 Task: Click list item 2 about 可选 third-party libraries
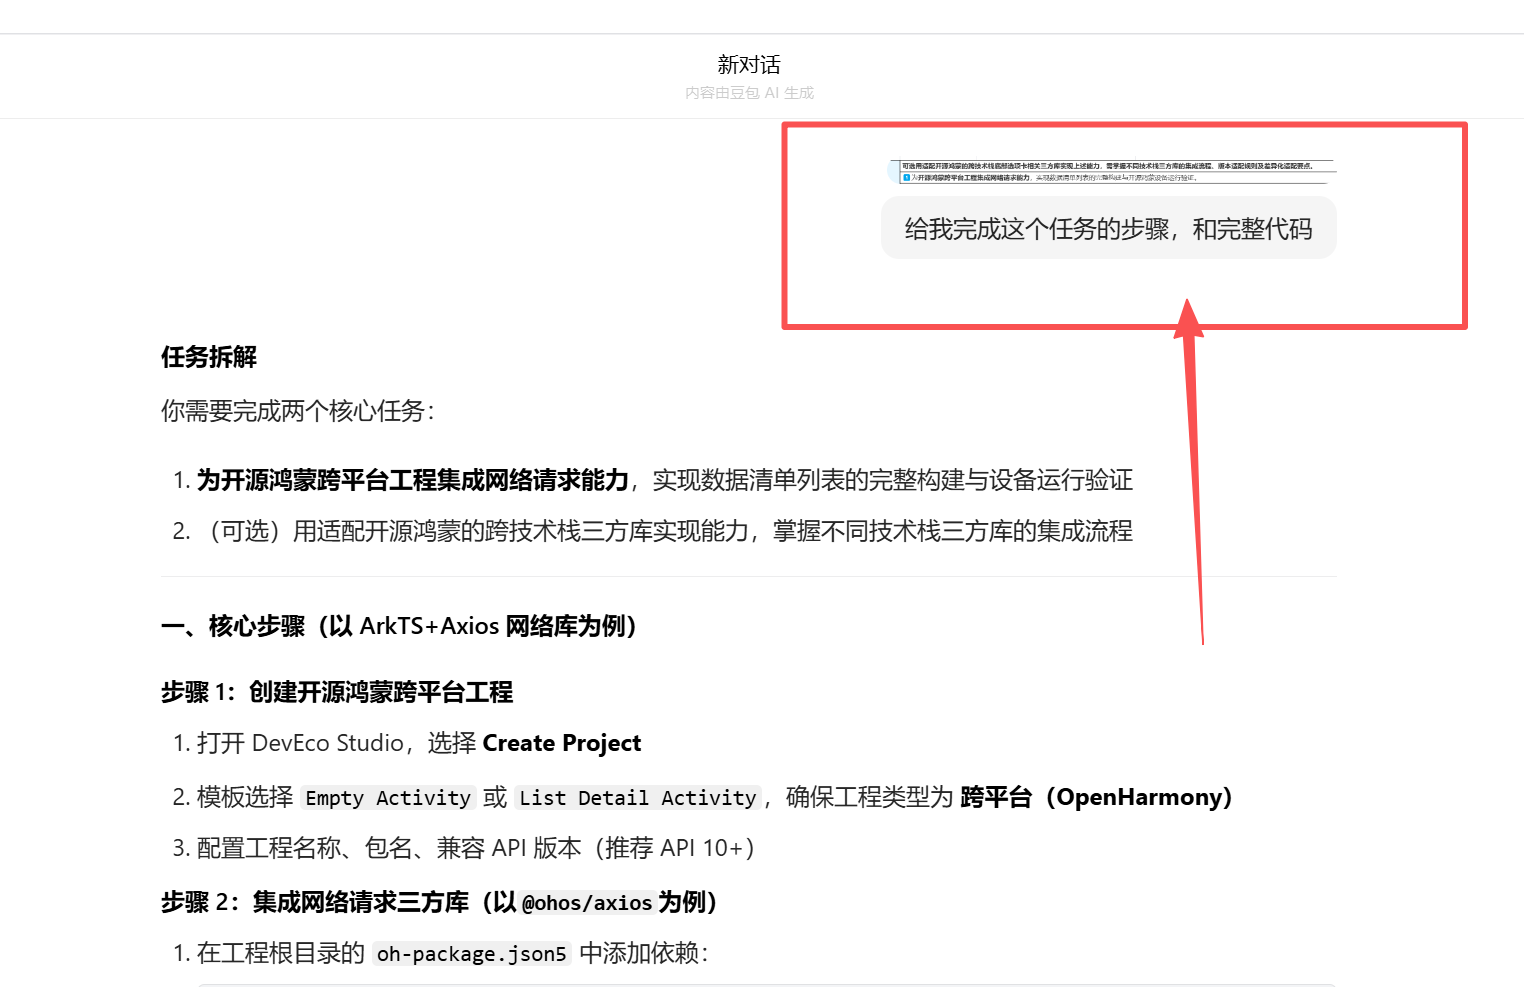point(660,531)
